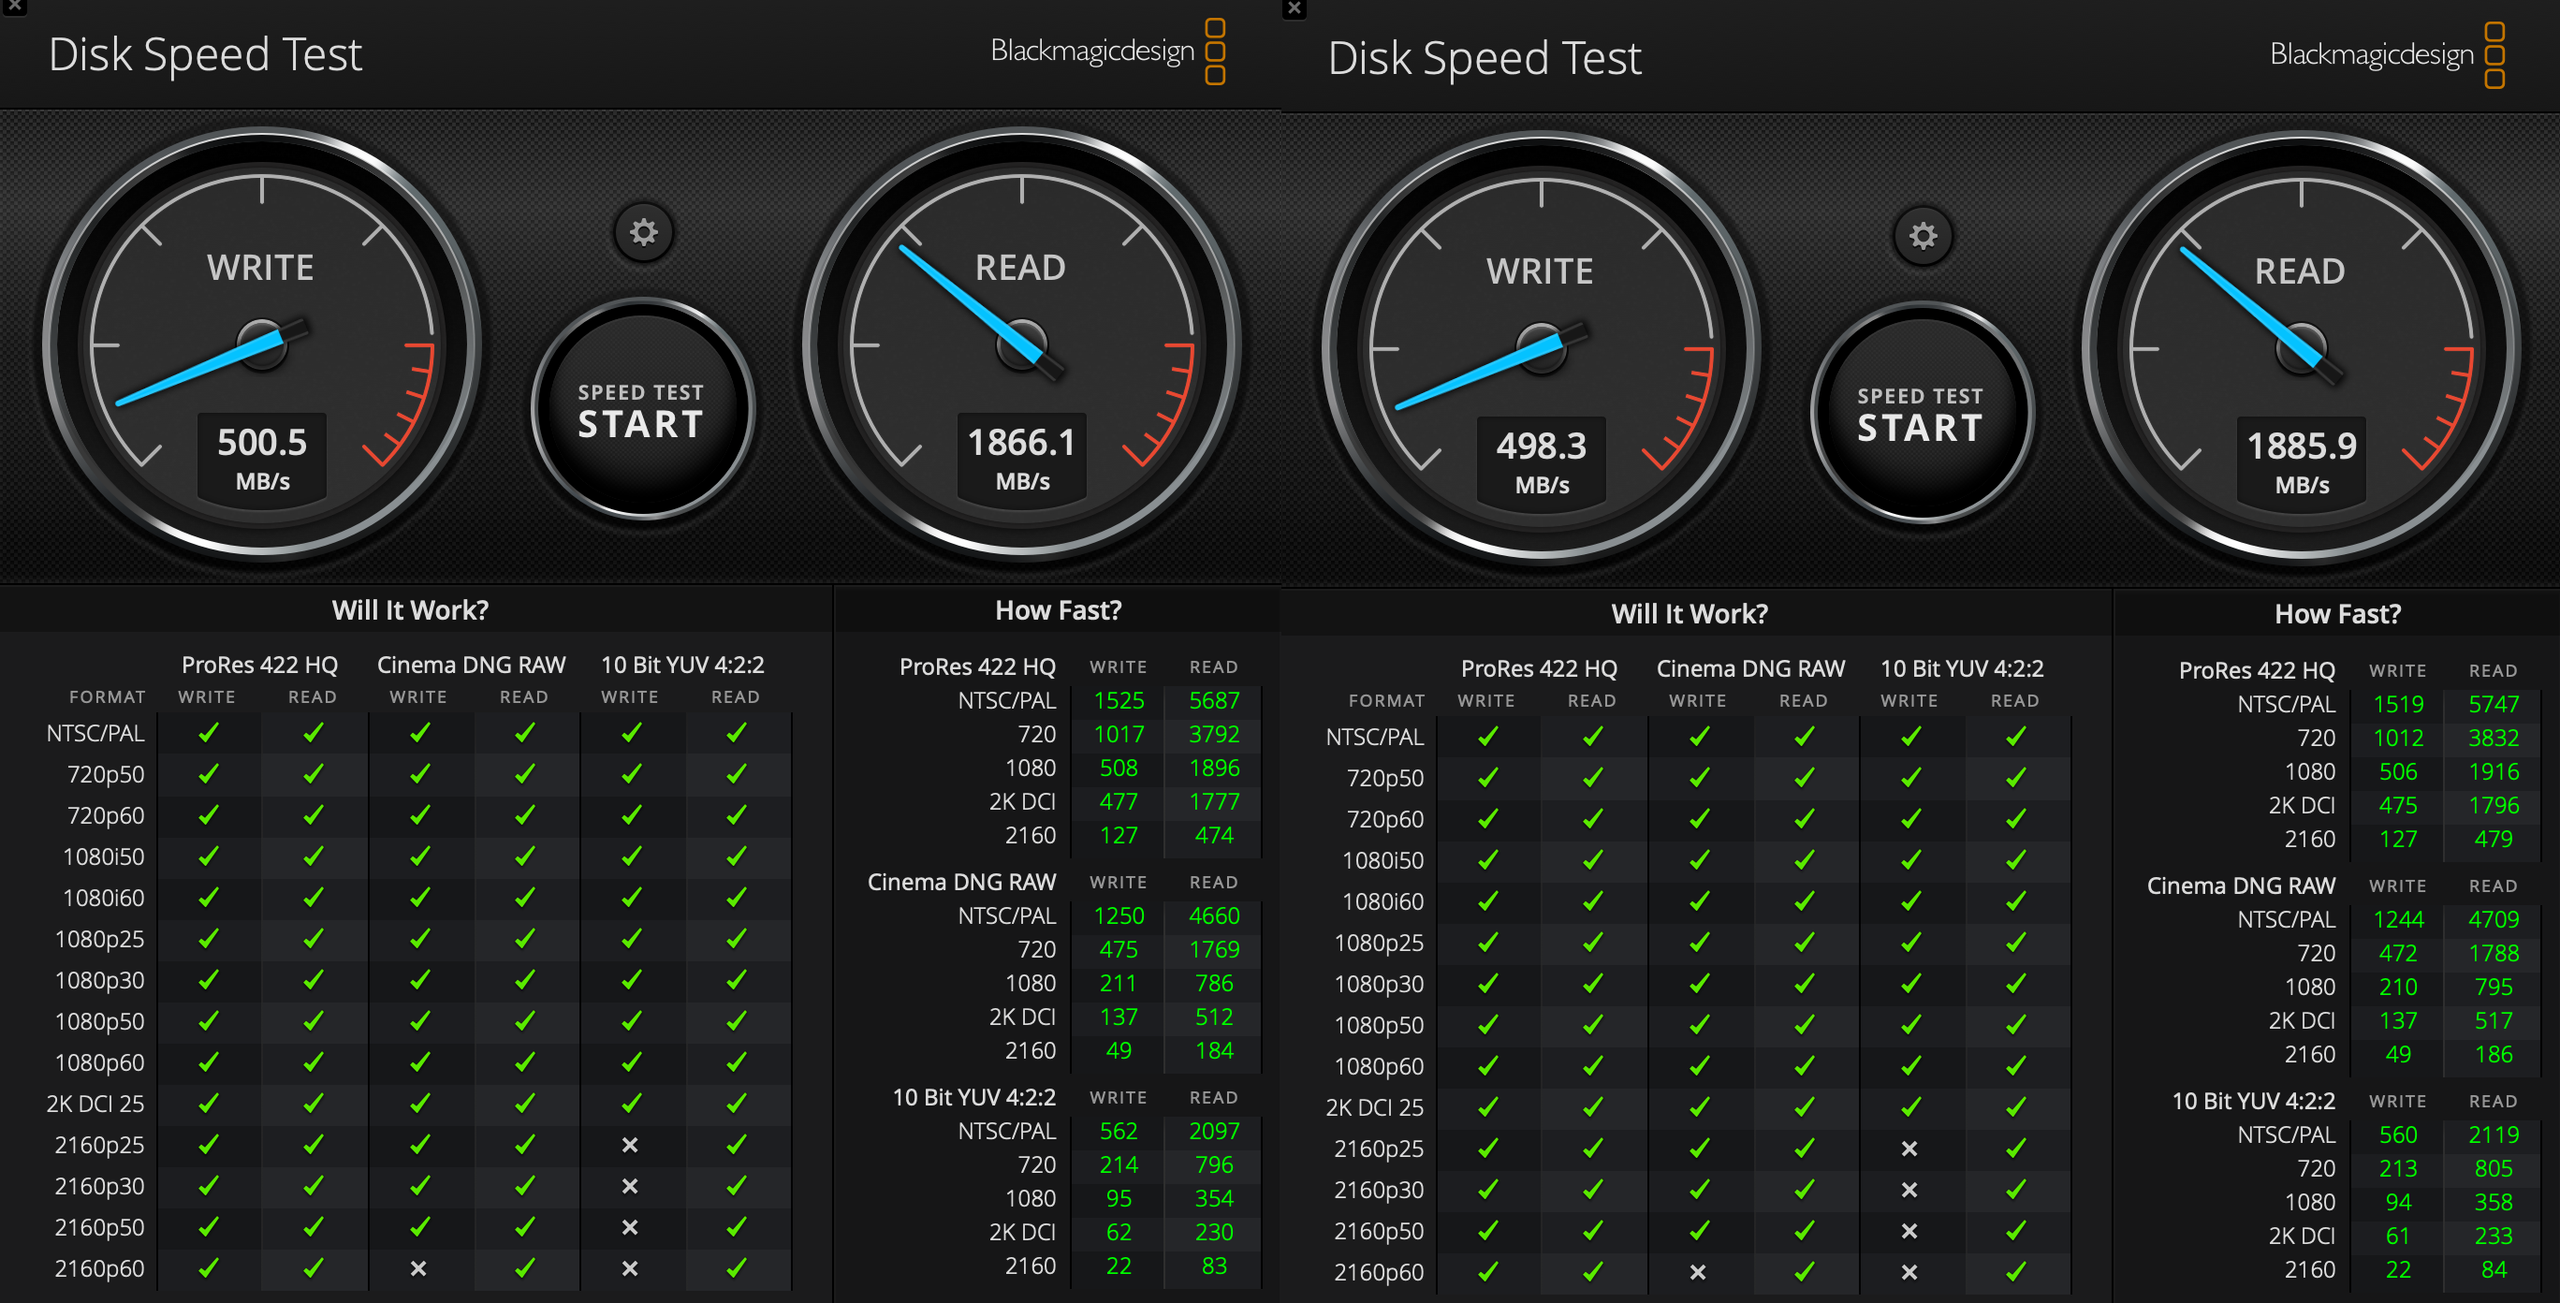Click the 3792 read value in left window
The width and height of the screenshot is (2560, 1303).
click(1214, 735)
